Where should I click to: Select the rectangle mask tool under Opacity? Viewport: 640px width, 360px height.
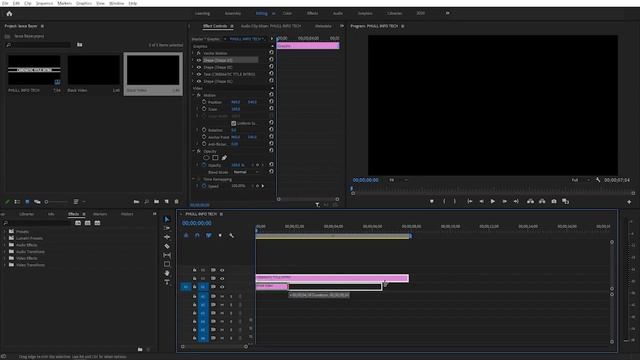(215, 158)
